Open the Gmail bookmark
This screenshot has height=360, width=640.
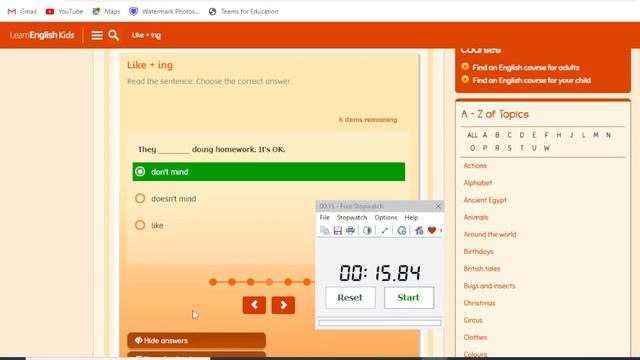22,11
